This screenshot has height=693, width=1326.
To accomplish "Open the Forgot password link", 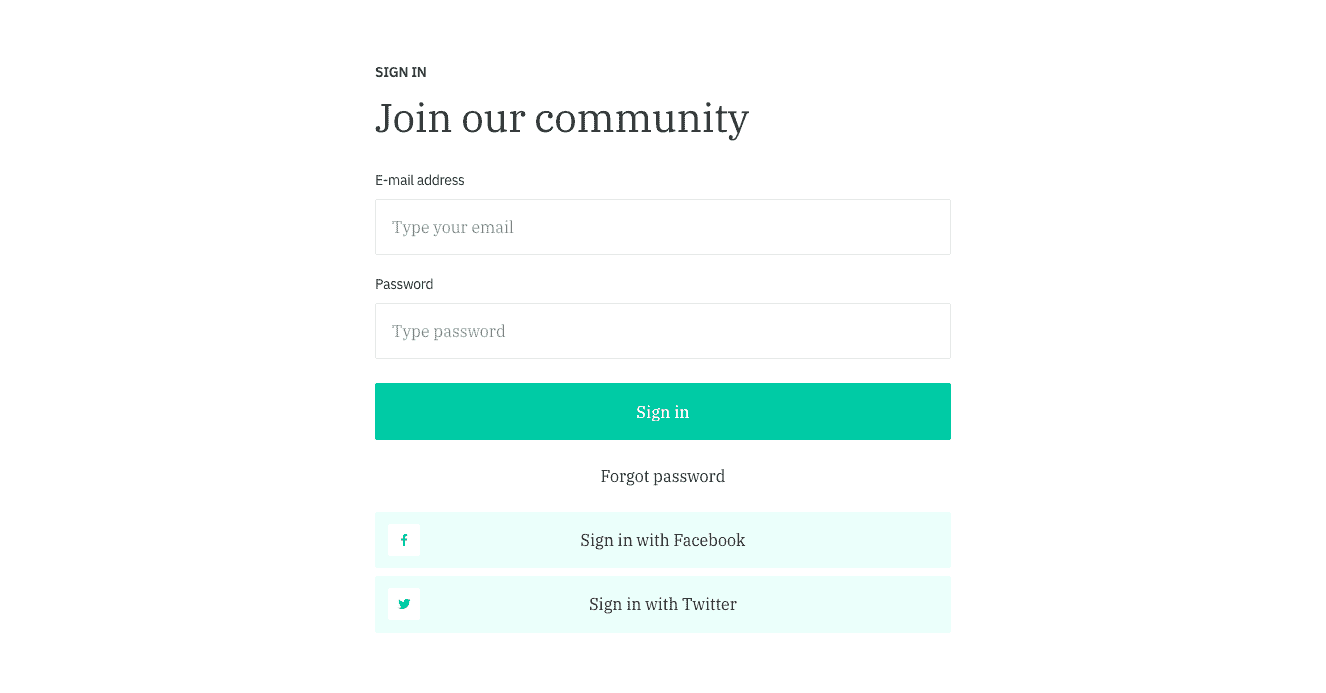I will point(662,476).
